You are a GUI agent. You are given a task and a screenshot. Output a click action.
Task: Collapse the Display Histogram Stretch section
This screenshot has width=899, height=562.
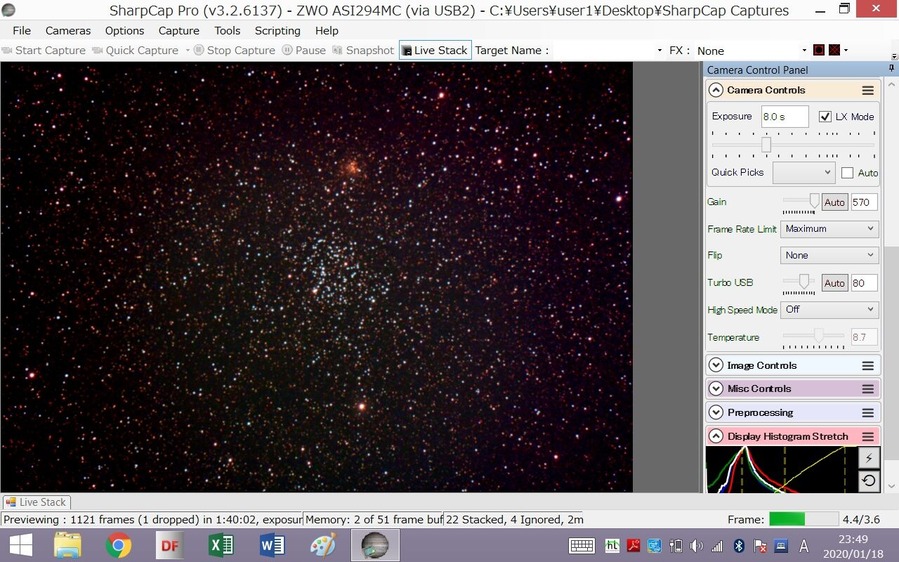point(716,436)
